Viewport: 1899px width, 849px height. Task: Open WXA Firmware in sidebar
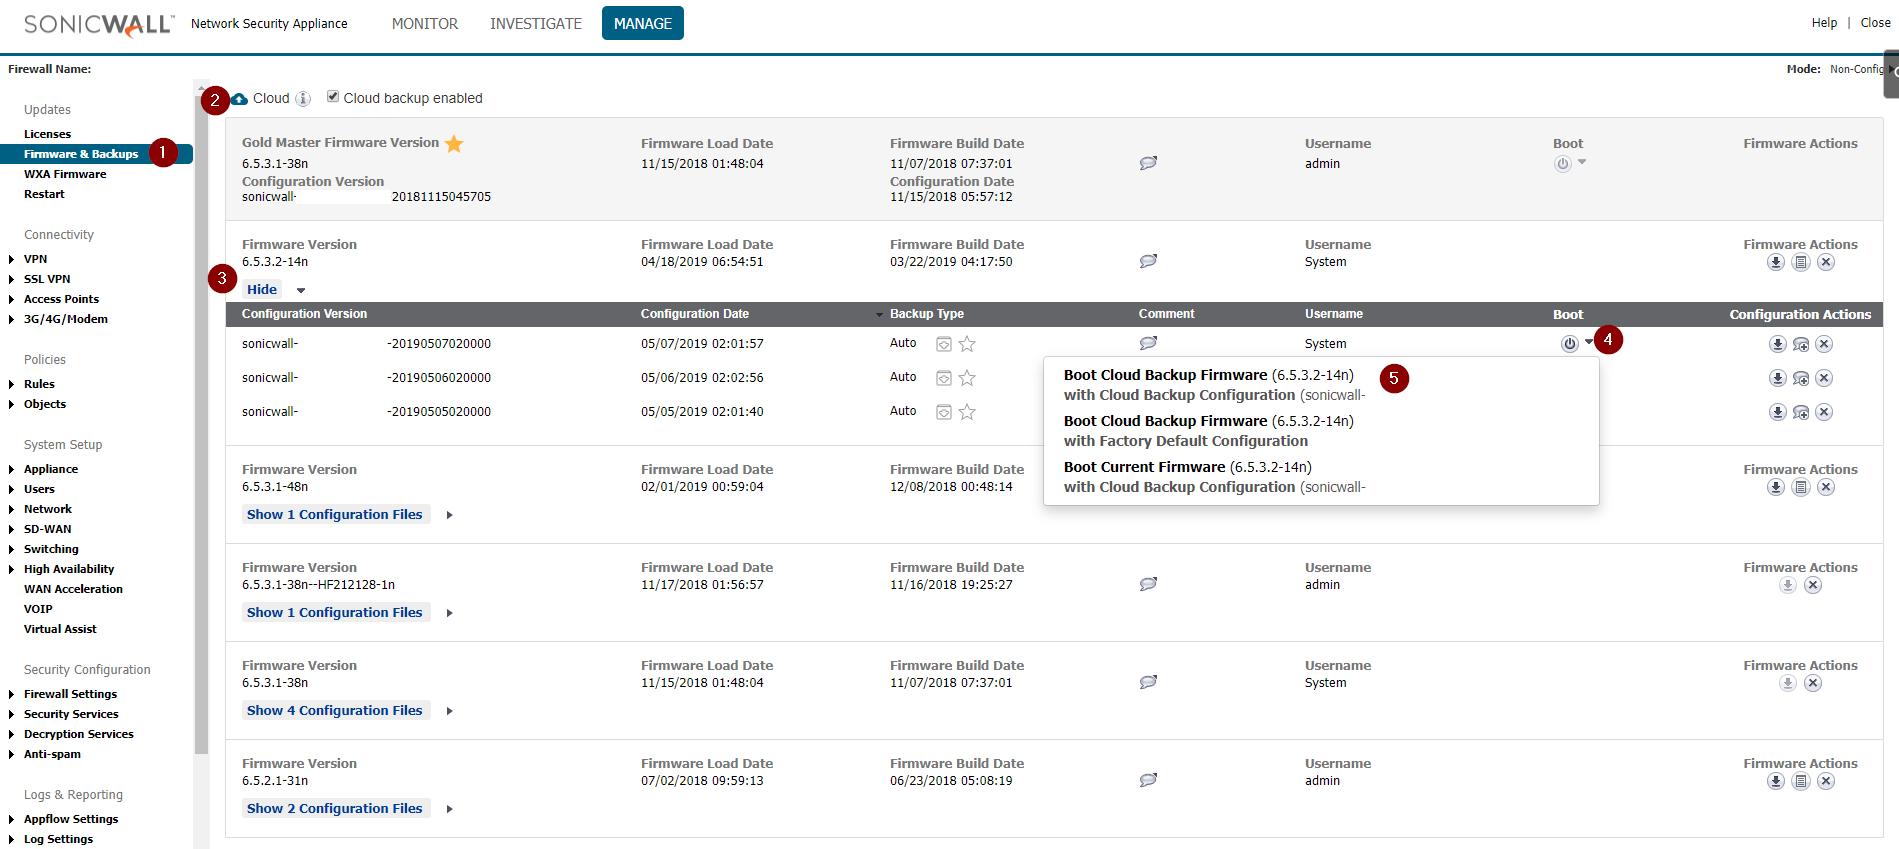click(x=65, y=174)
